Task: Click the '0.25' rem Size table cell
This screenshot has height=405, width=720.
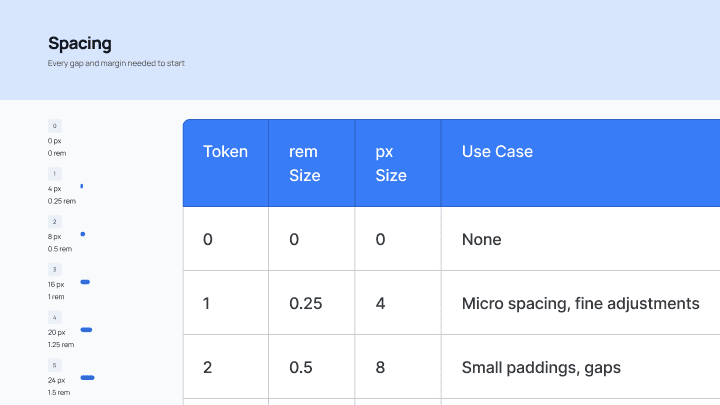Action: pyautogui.click(x=312, y=303)
